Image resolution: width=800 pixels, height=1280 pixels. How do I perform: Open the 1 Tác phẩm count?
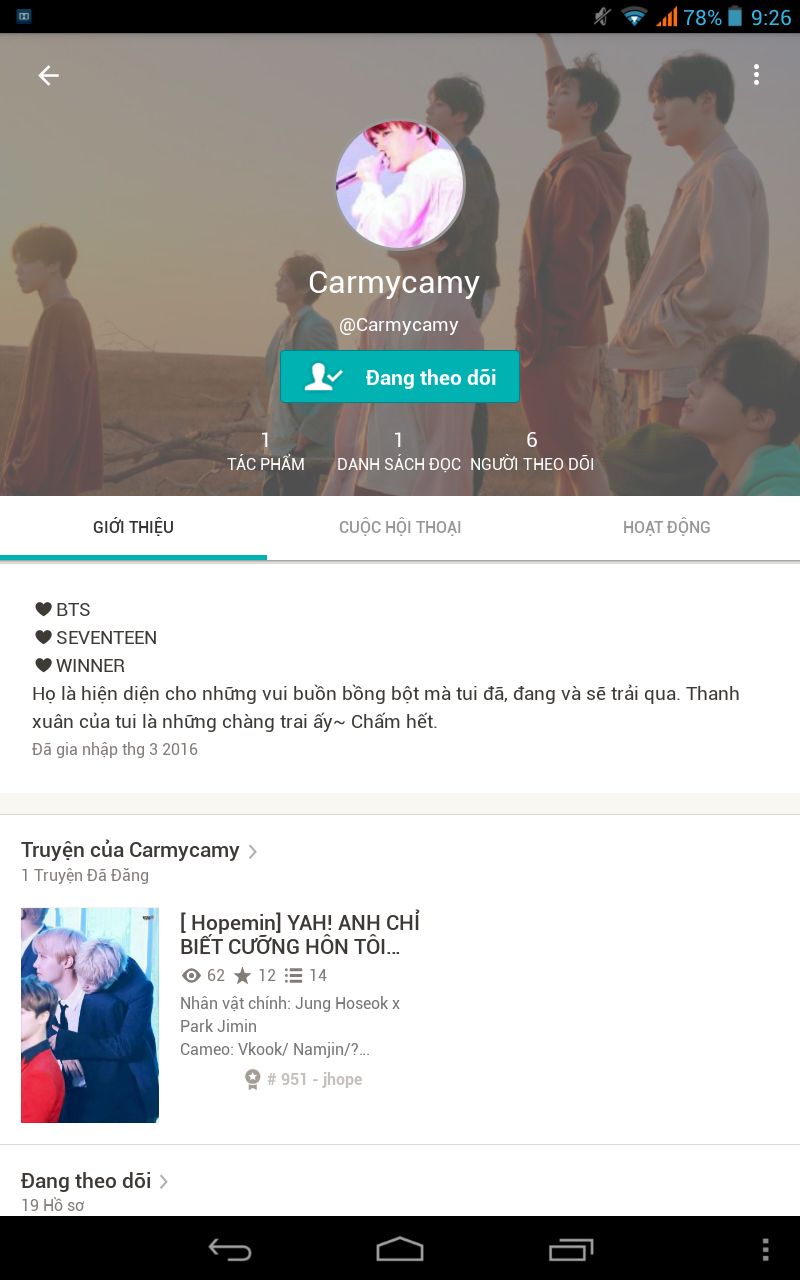(266, 451)
